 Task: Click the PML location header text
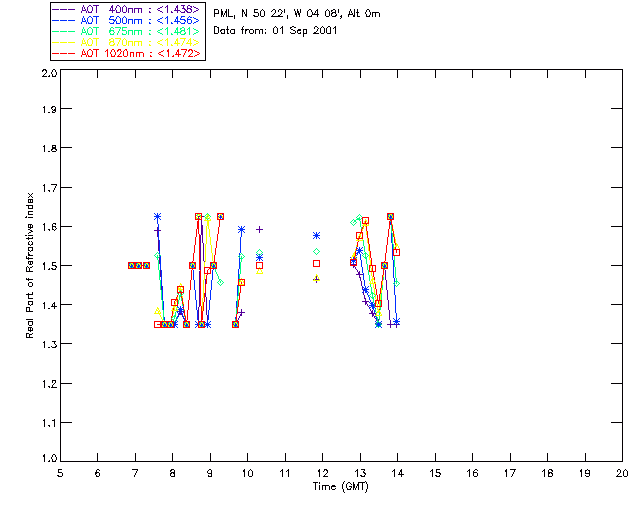click(x=297, y=14)
